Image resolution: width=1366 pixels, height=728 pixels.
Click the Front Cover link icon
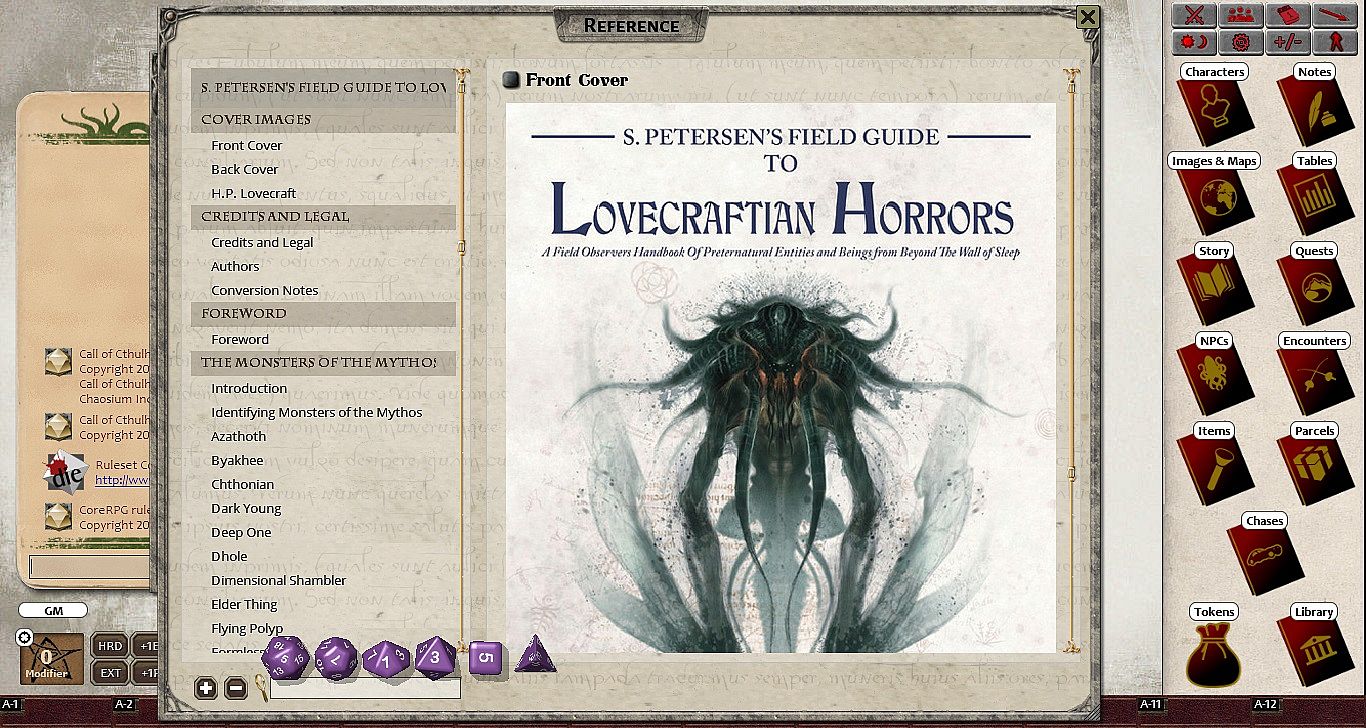[512, 80]
